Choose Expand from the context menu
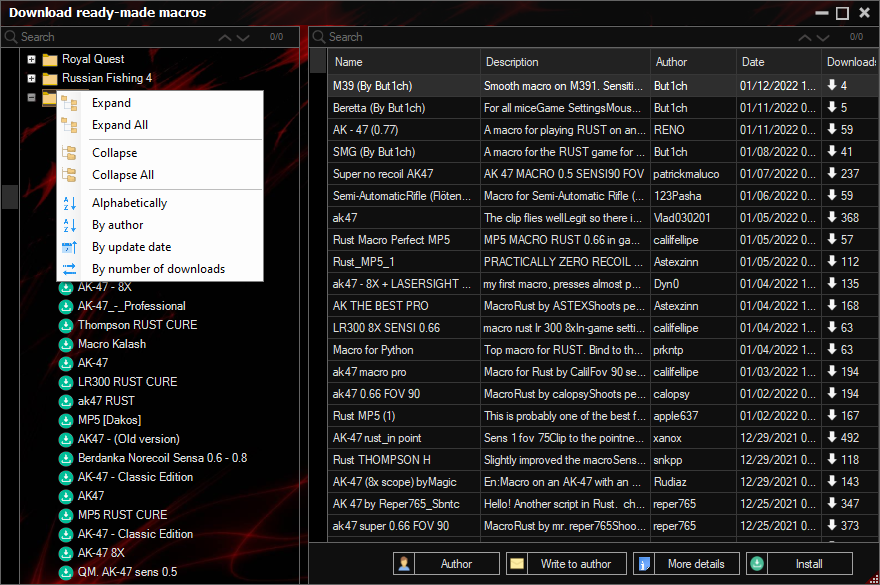Viewport: 880px width, 585px height. pos(160,103)
